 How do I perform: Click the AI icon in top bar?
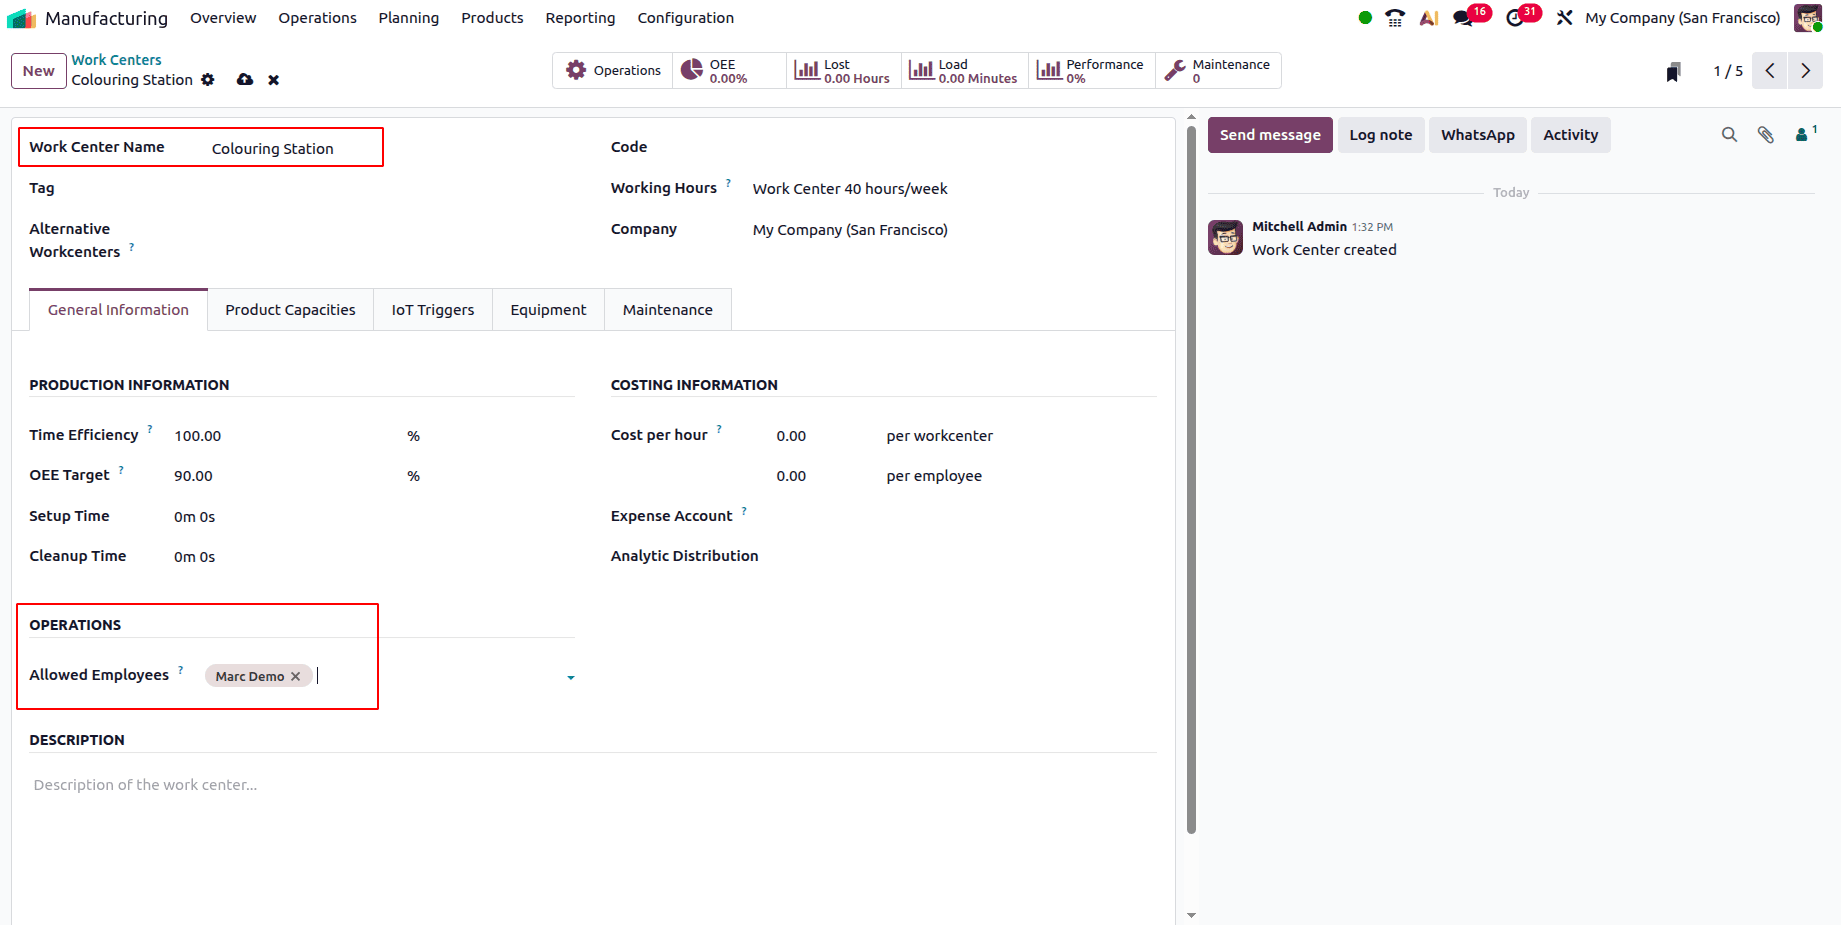click(x=1429, y=18)
